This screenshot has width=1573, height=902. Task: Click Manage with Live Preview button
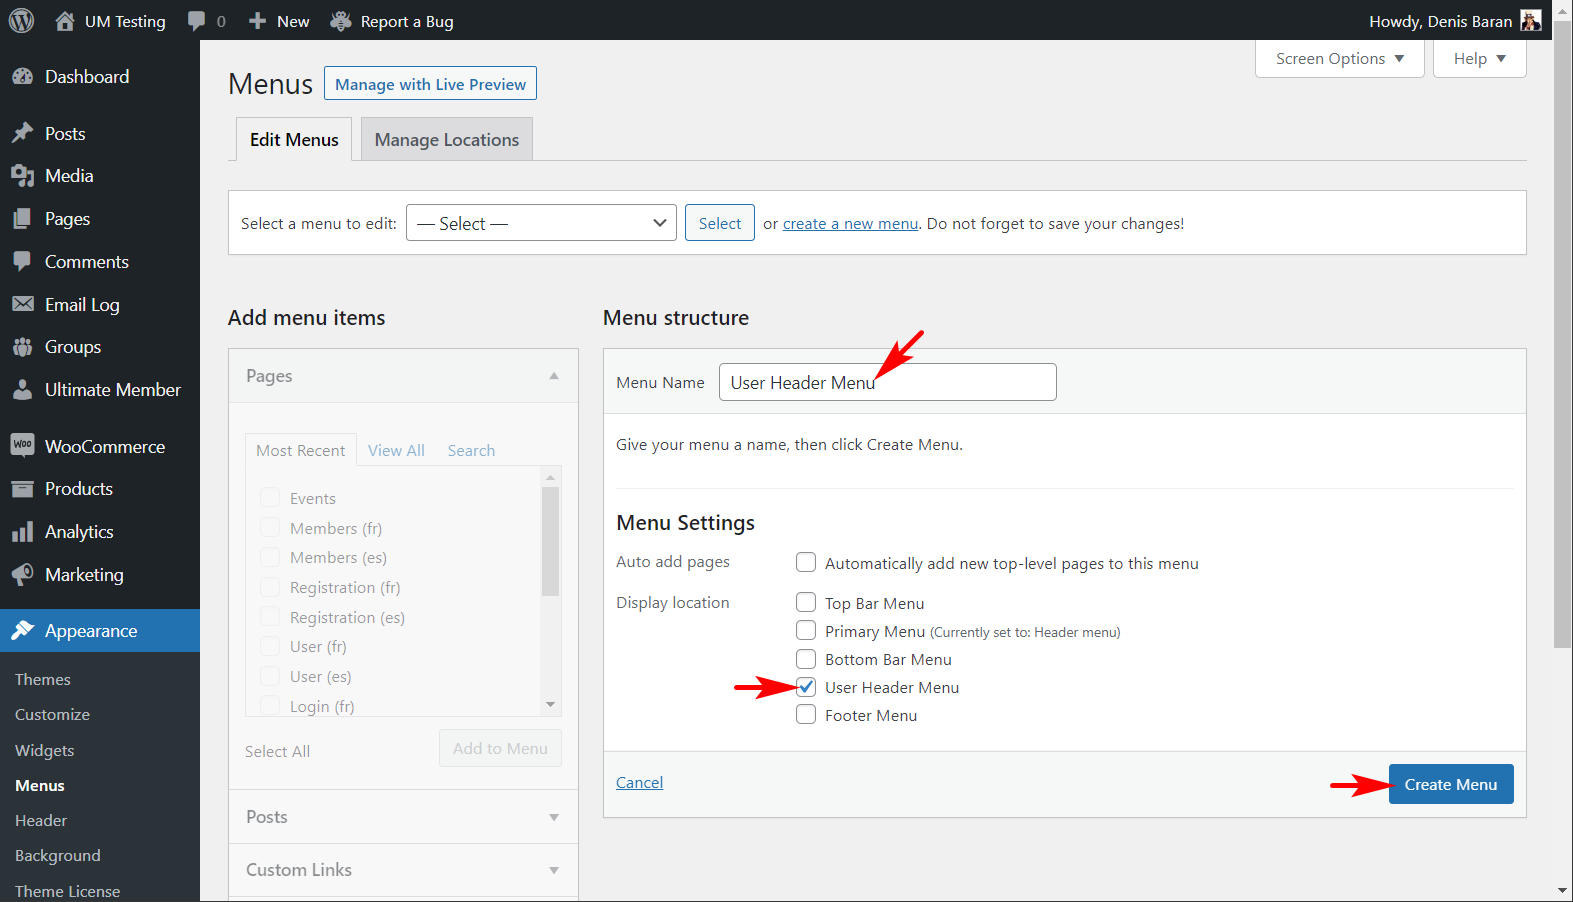click(430, 84)
